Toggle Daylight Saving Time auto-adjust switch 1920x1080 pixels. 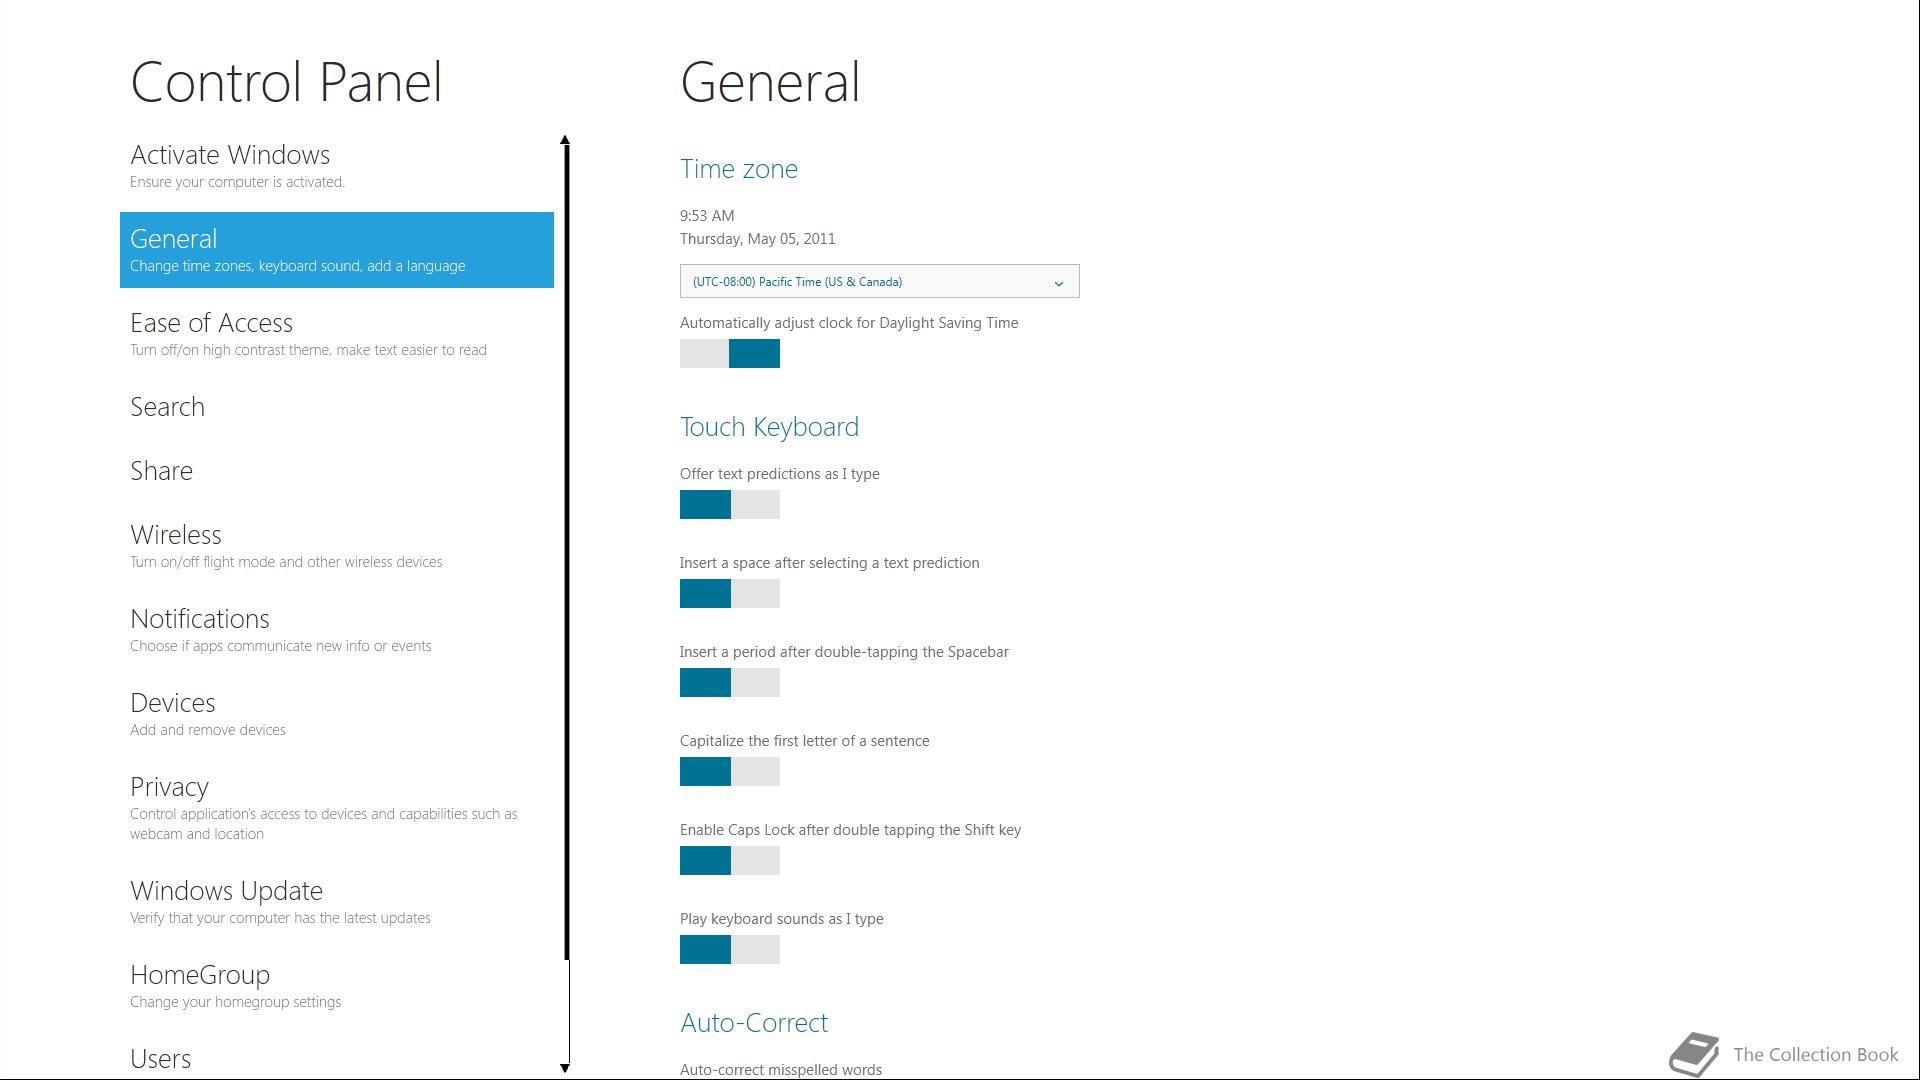click(730, 353)
